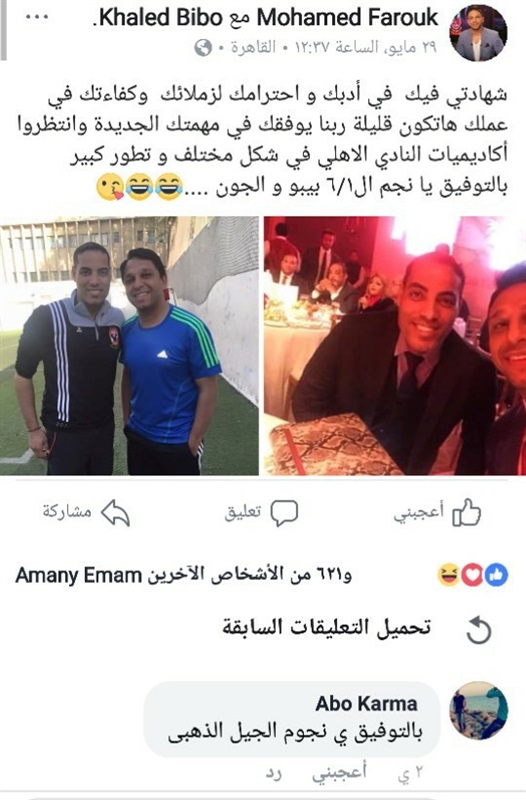Click the تعليق comment label
Viewport: 526px width, 800px height.
tap(243, 512)
